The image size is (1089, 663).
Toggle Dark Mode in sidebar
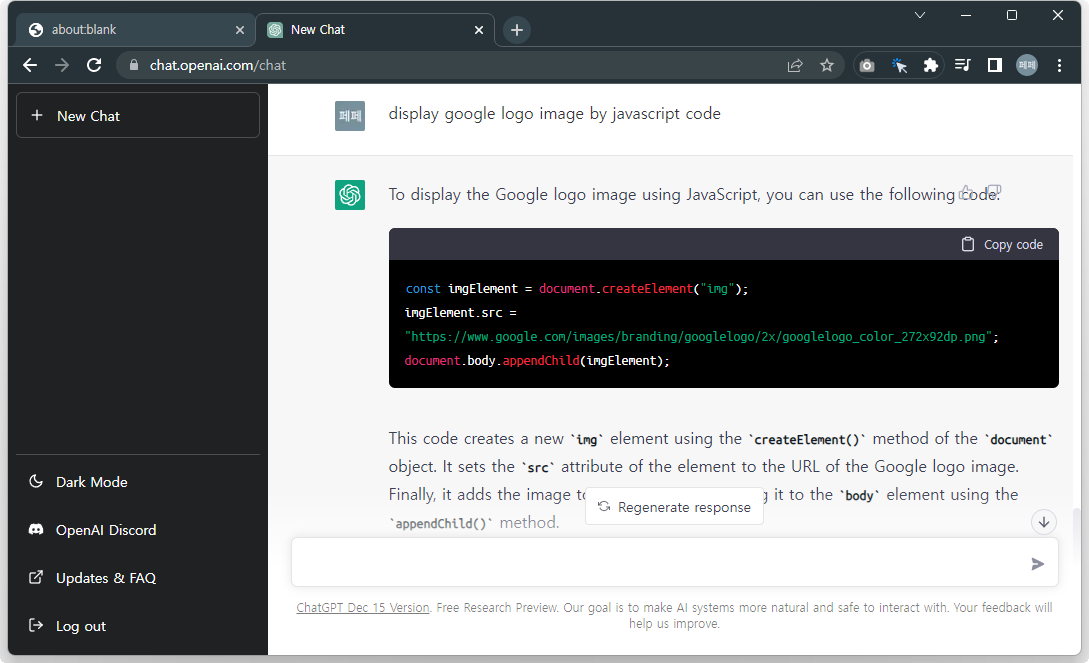pos(138,482)
